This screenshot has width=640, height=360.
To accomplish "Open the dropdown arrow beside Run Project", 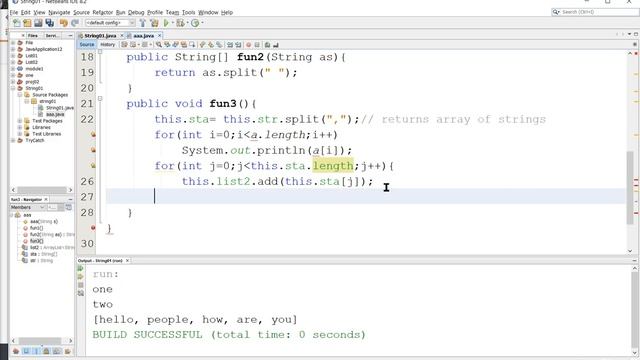I will click(173, 23).
